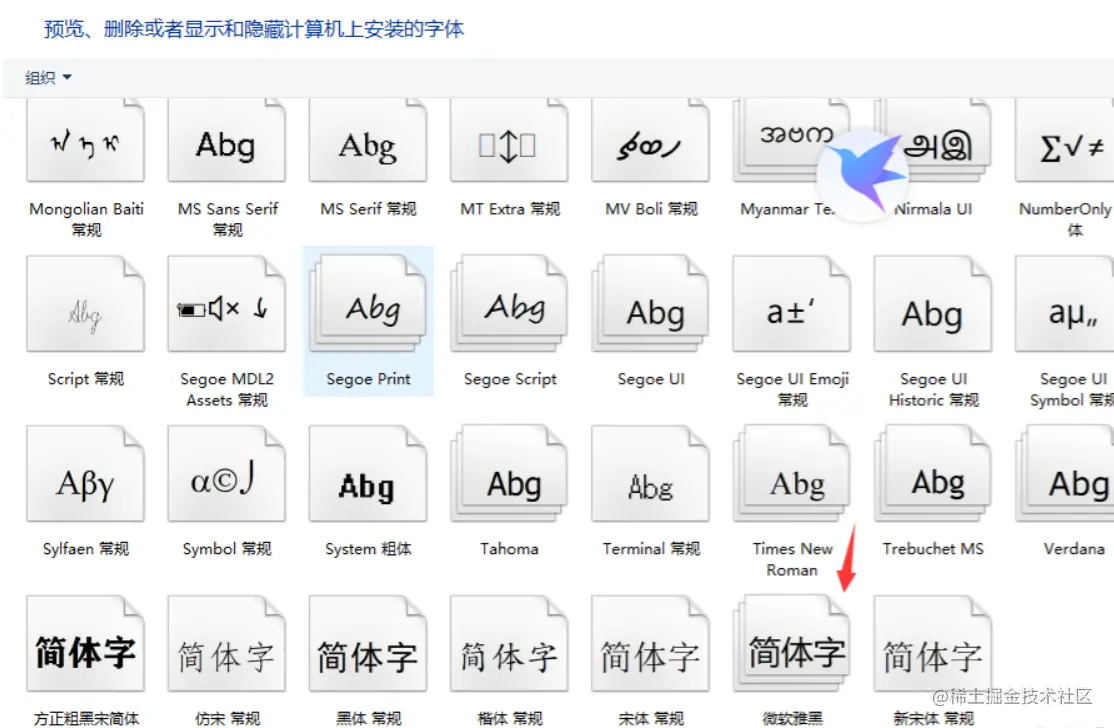Click the "Trebuchet MS" font name label
The image size is (1114, 728).
point(933,549)
